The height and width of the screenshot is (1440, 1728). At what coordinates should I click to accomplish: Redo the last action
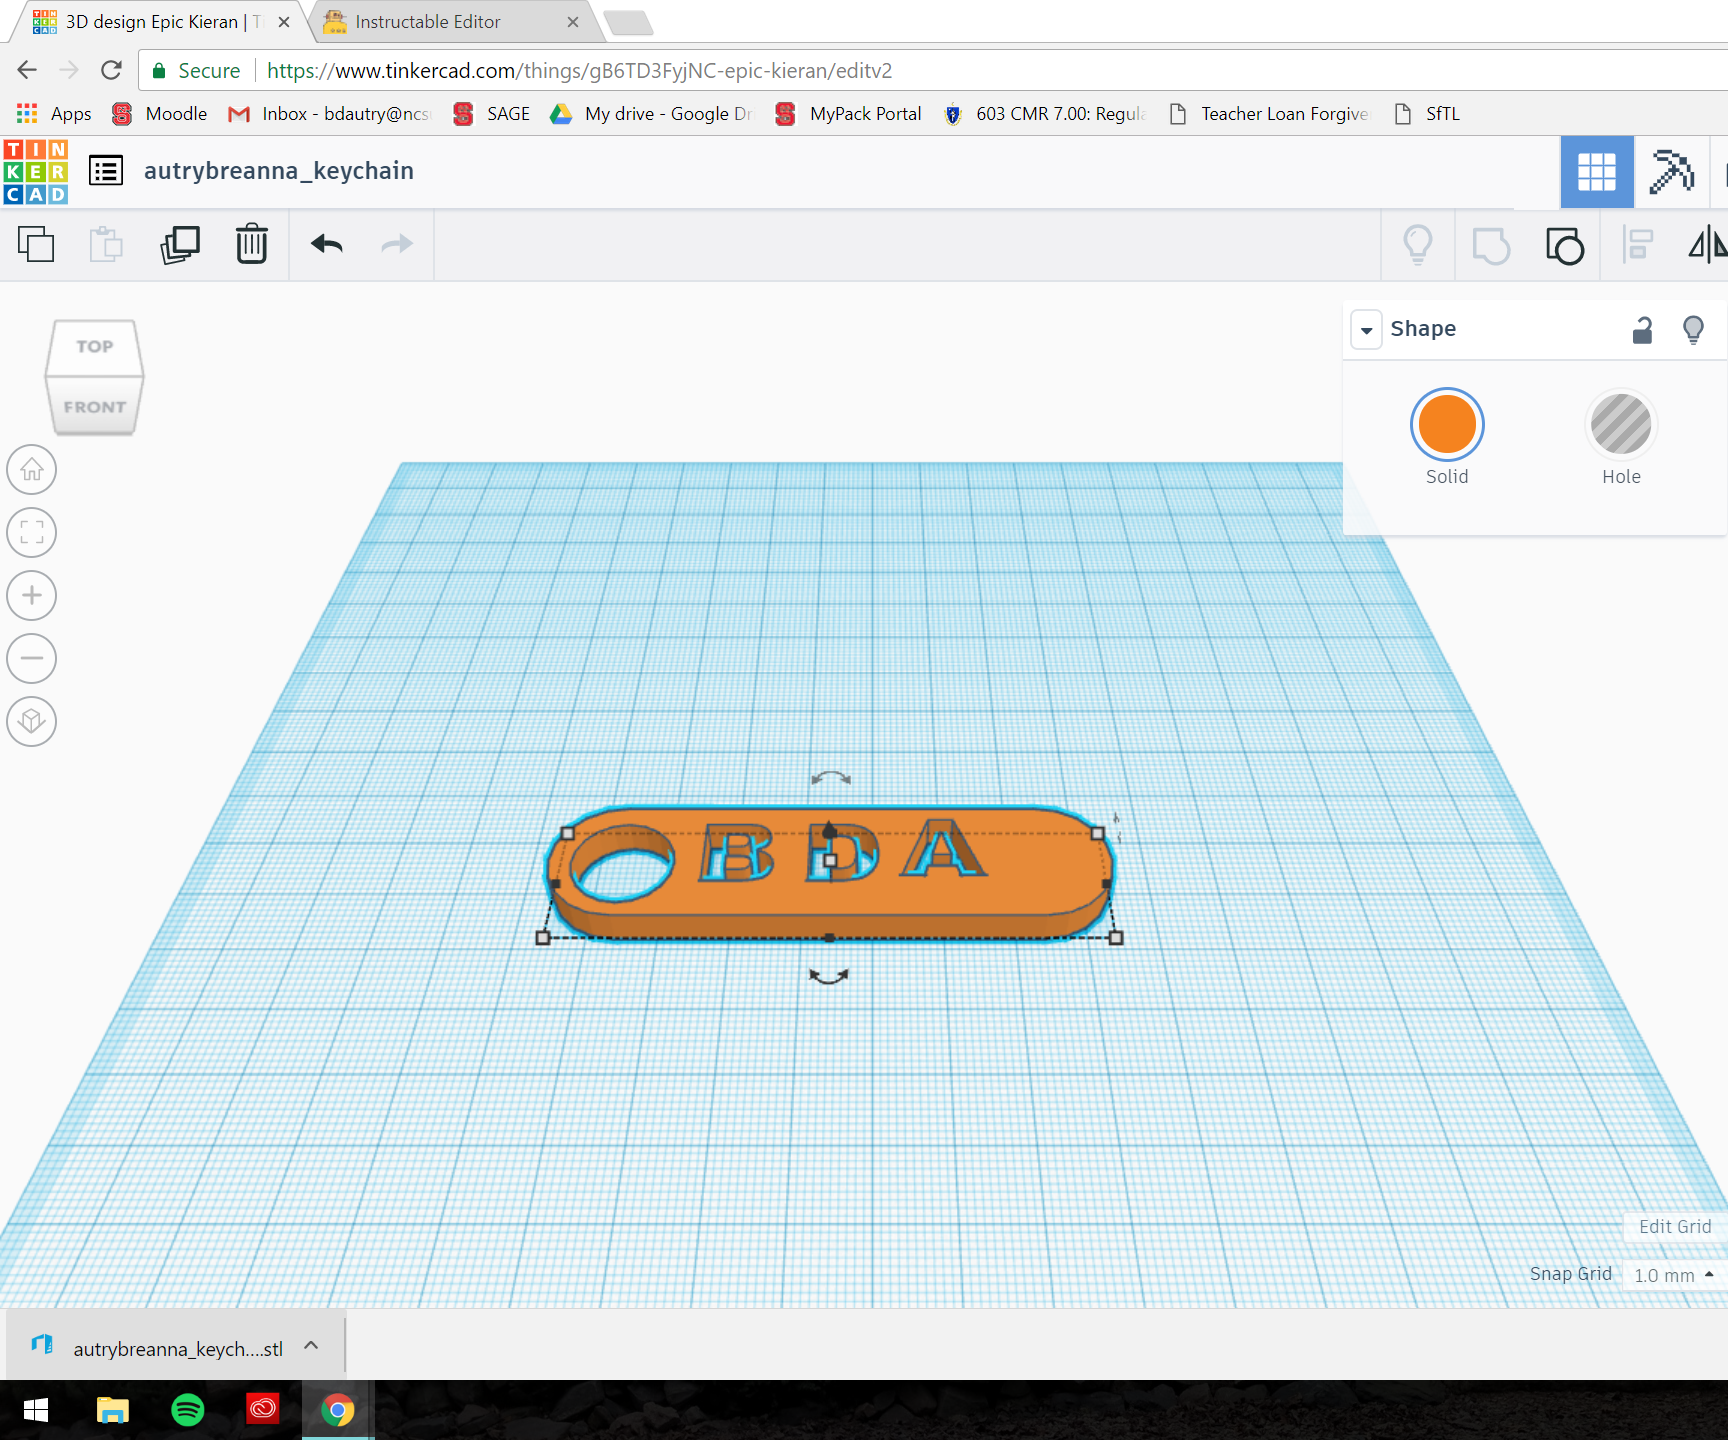point(397,244)
